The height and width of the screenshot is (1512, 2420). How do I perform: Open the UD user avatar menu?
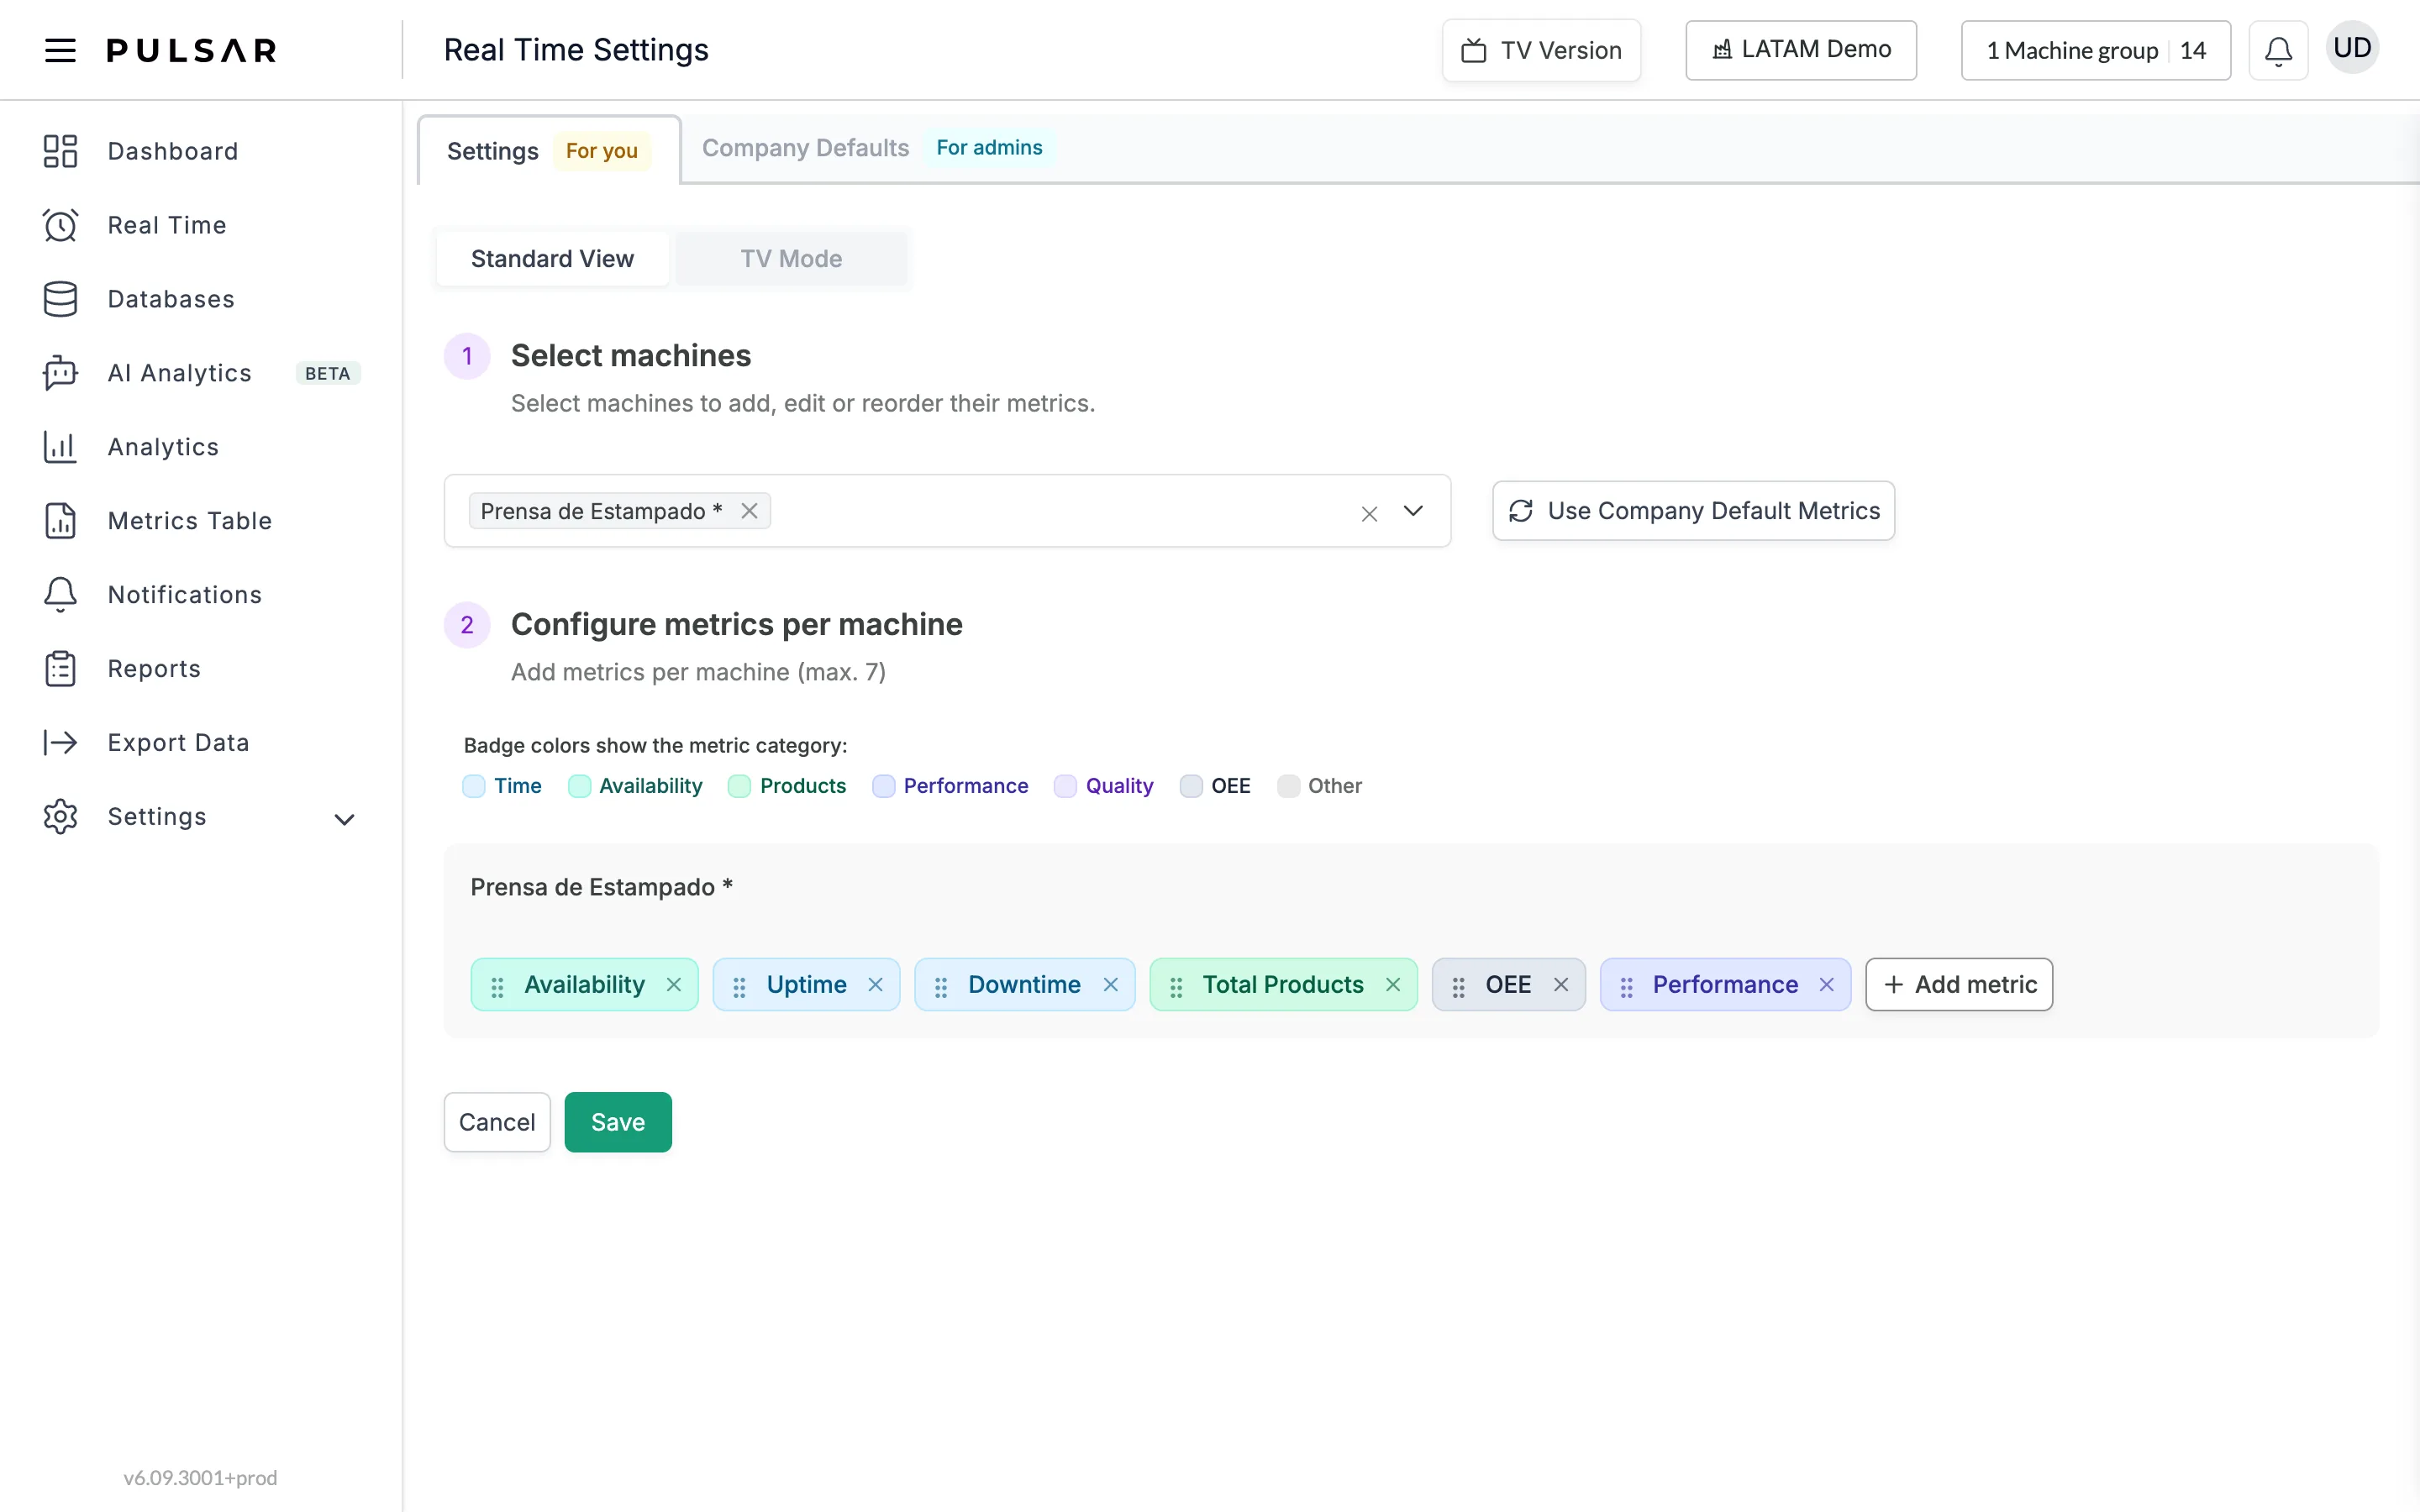tap(2352, 48)
